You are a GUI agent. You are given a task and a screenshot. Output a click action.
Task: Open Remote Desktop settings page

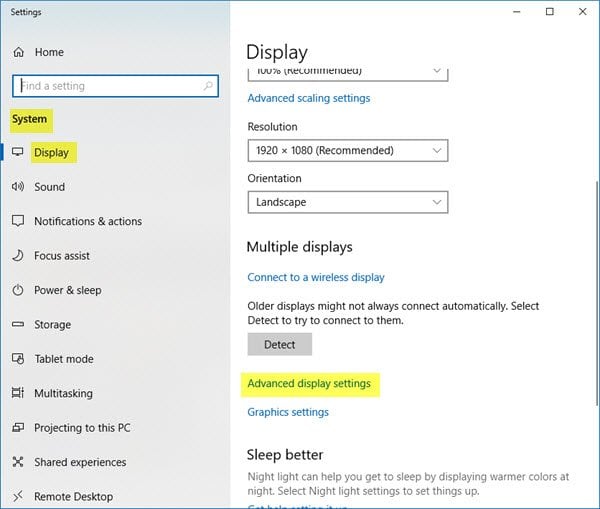[73, 496]
